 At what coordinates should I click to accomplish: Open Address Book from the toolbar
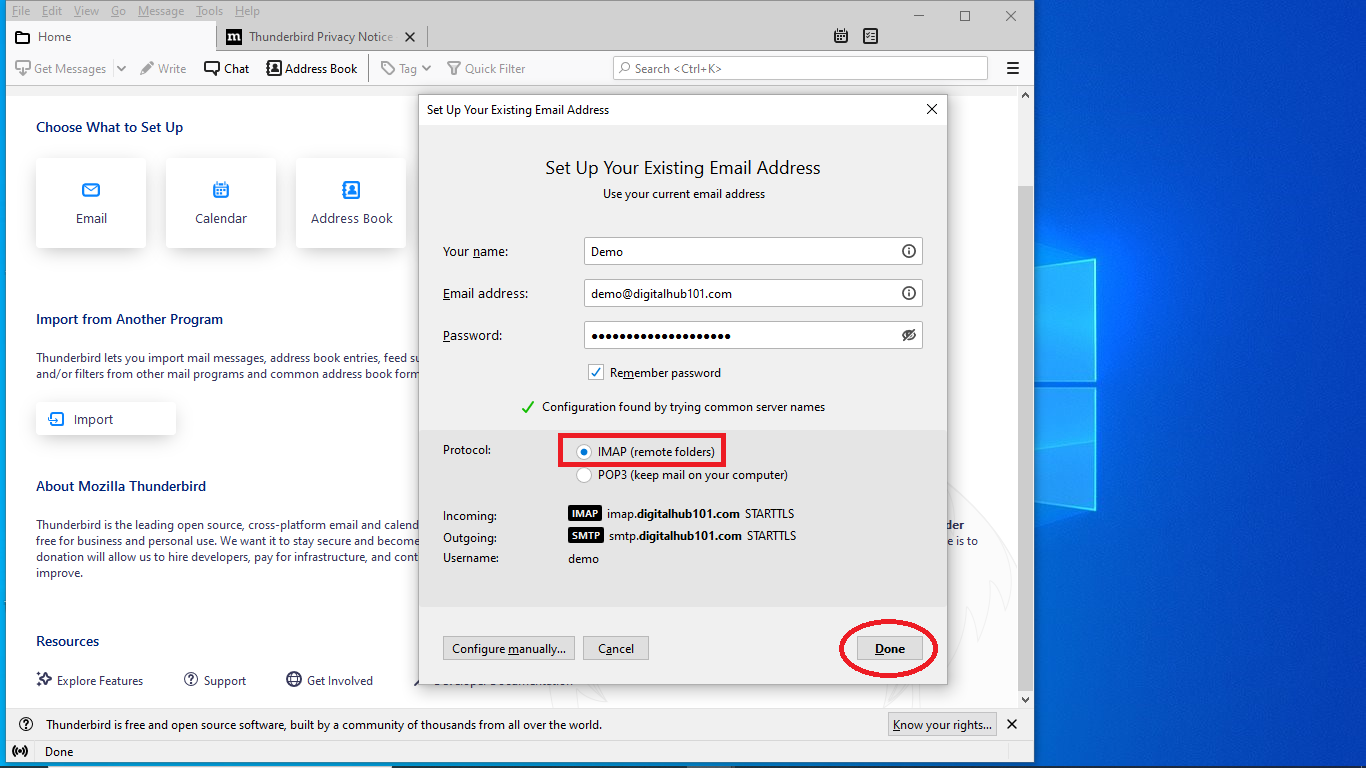point(312,68)
